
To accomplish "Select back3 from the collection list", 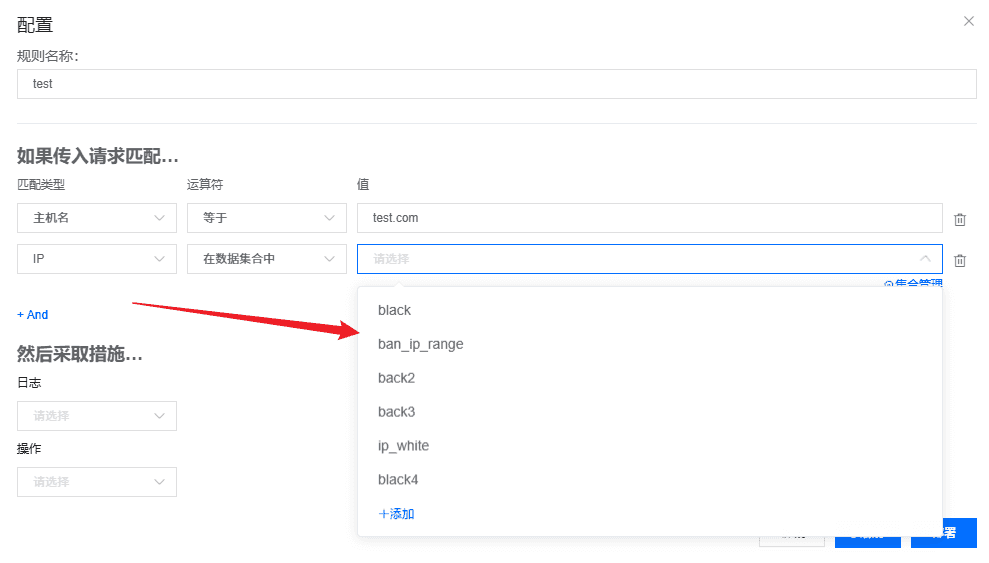I will click(396, 412).
